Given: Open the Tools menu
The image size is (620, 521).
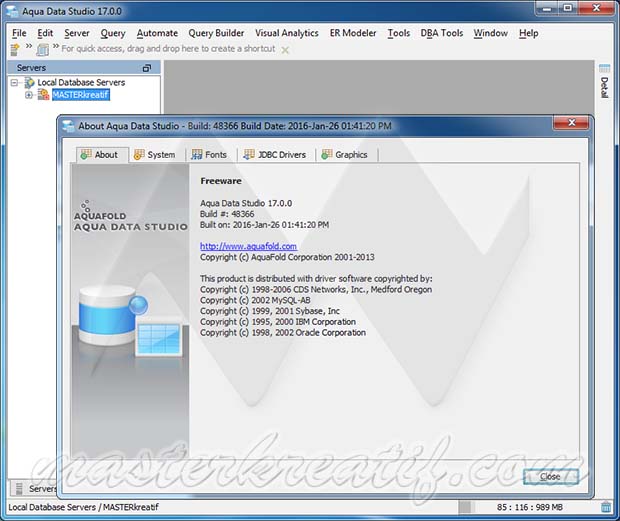Looking at the screenshot, I should [x=399, y=33].
